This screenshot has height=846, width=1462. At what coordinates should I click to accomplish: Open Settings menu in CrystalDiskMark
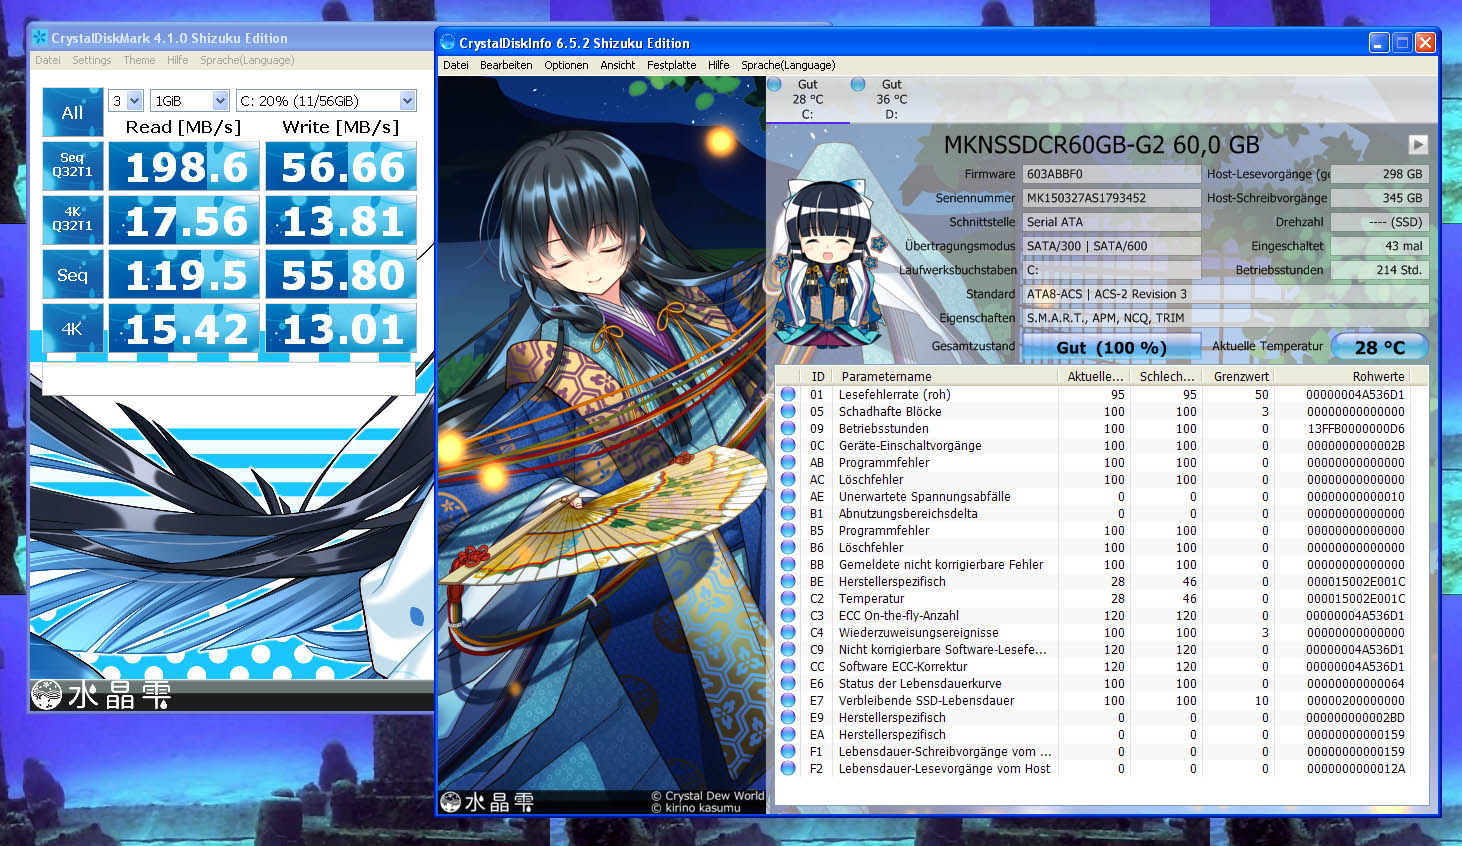pyautogui.click(x=92, y=60)
